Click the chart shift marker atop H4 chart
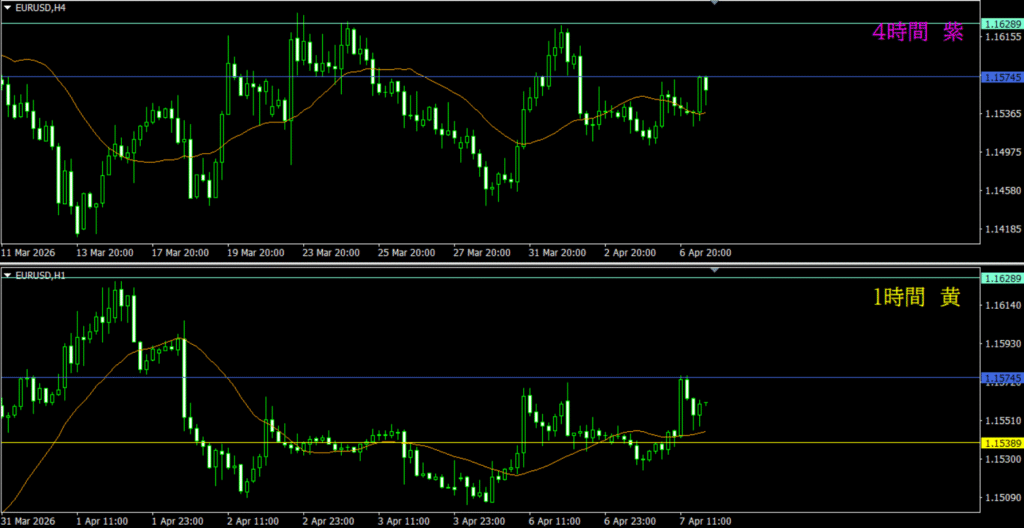This screenshot has height=528, width=1024. pyautogui.click(x=714, y=4)
